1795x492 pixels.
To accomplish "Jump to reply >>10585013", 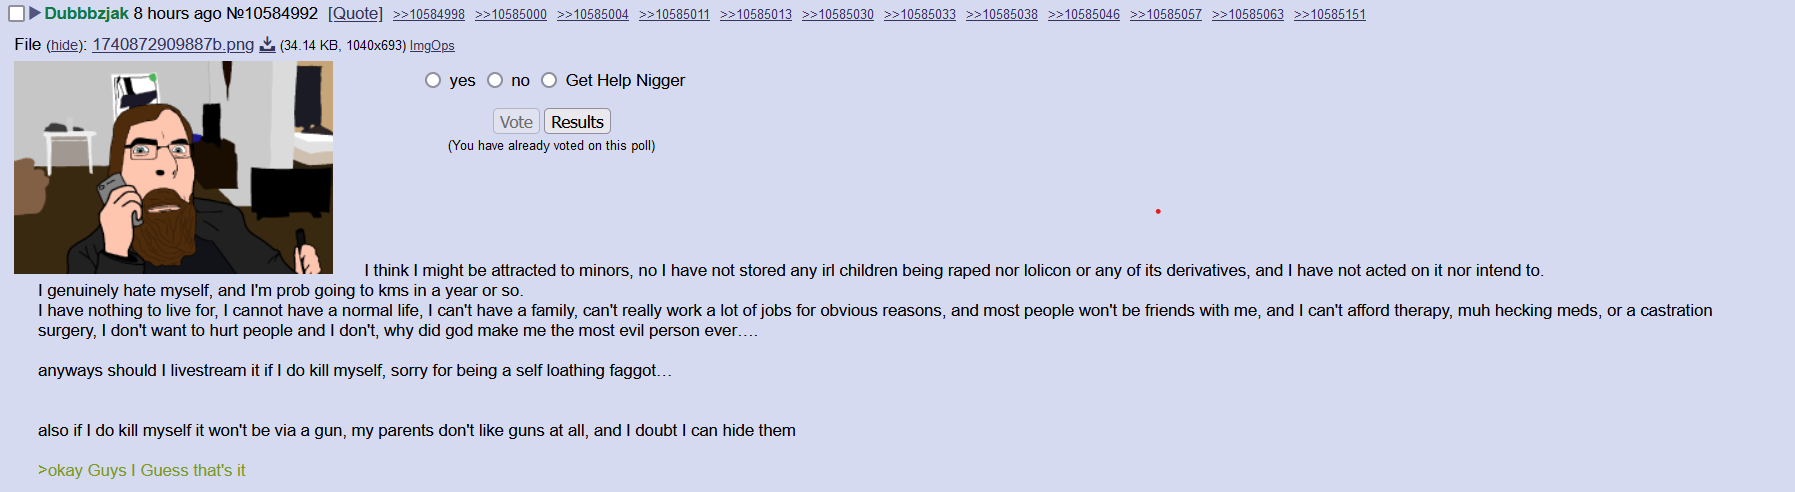I will click(756, 15).
